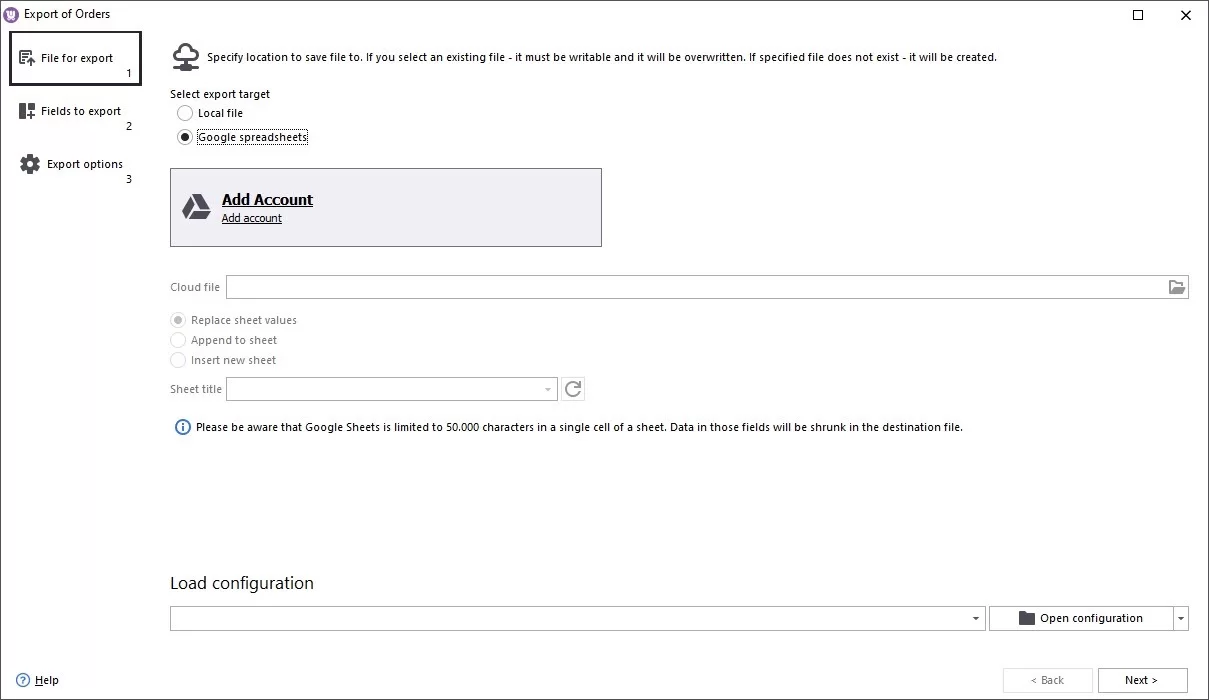
Task: Open the arrow beside Open configuration
Action: click(1181, 619)
